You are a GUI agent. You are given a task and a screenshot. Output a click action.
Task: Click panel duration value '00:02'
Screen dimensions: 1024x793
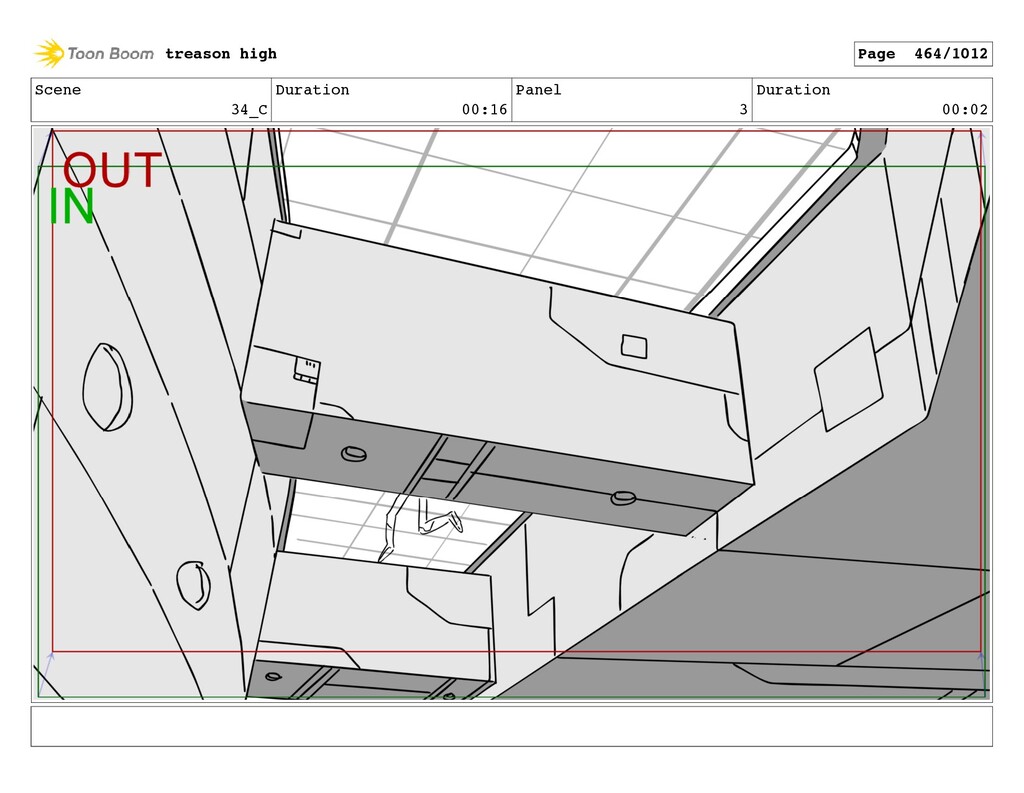click(965, 110)
